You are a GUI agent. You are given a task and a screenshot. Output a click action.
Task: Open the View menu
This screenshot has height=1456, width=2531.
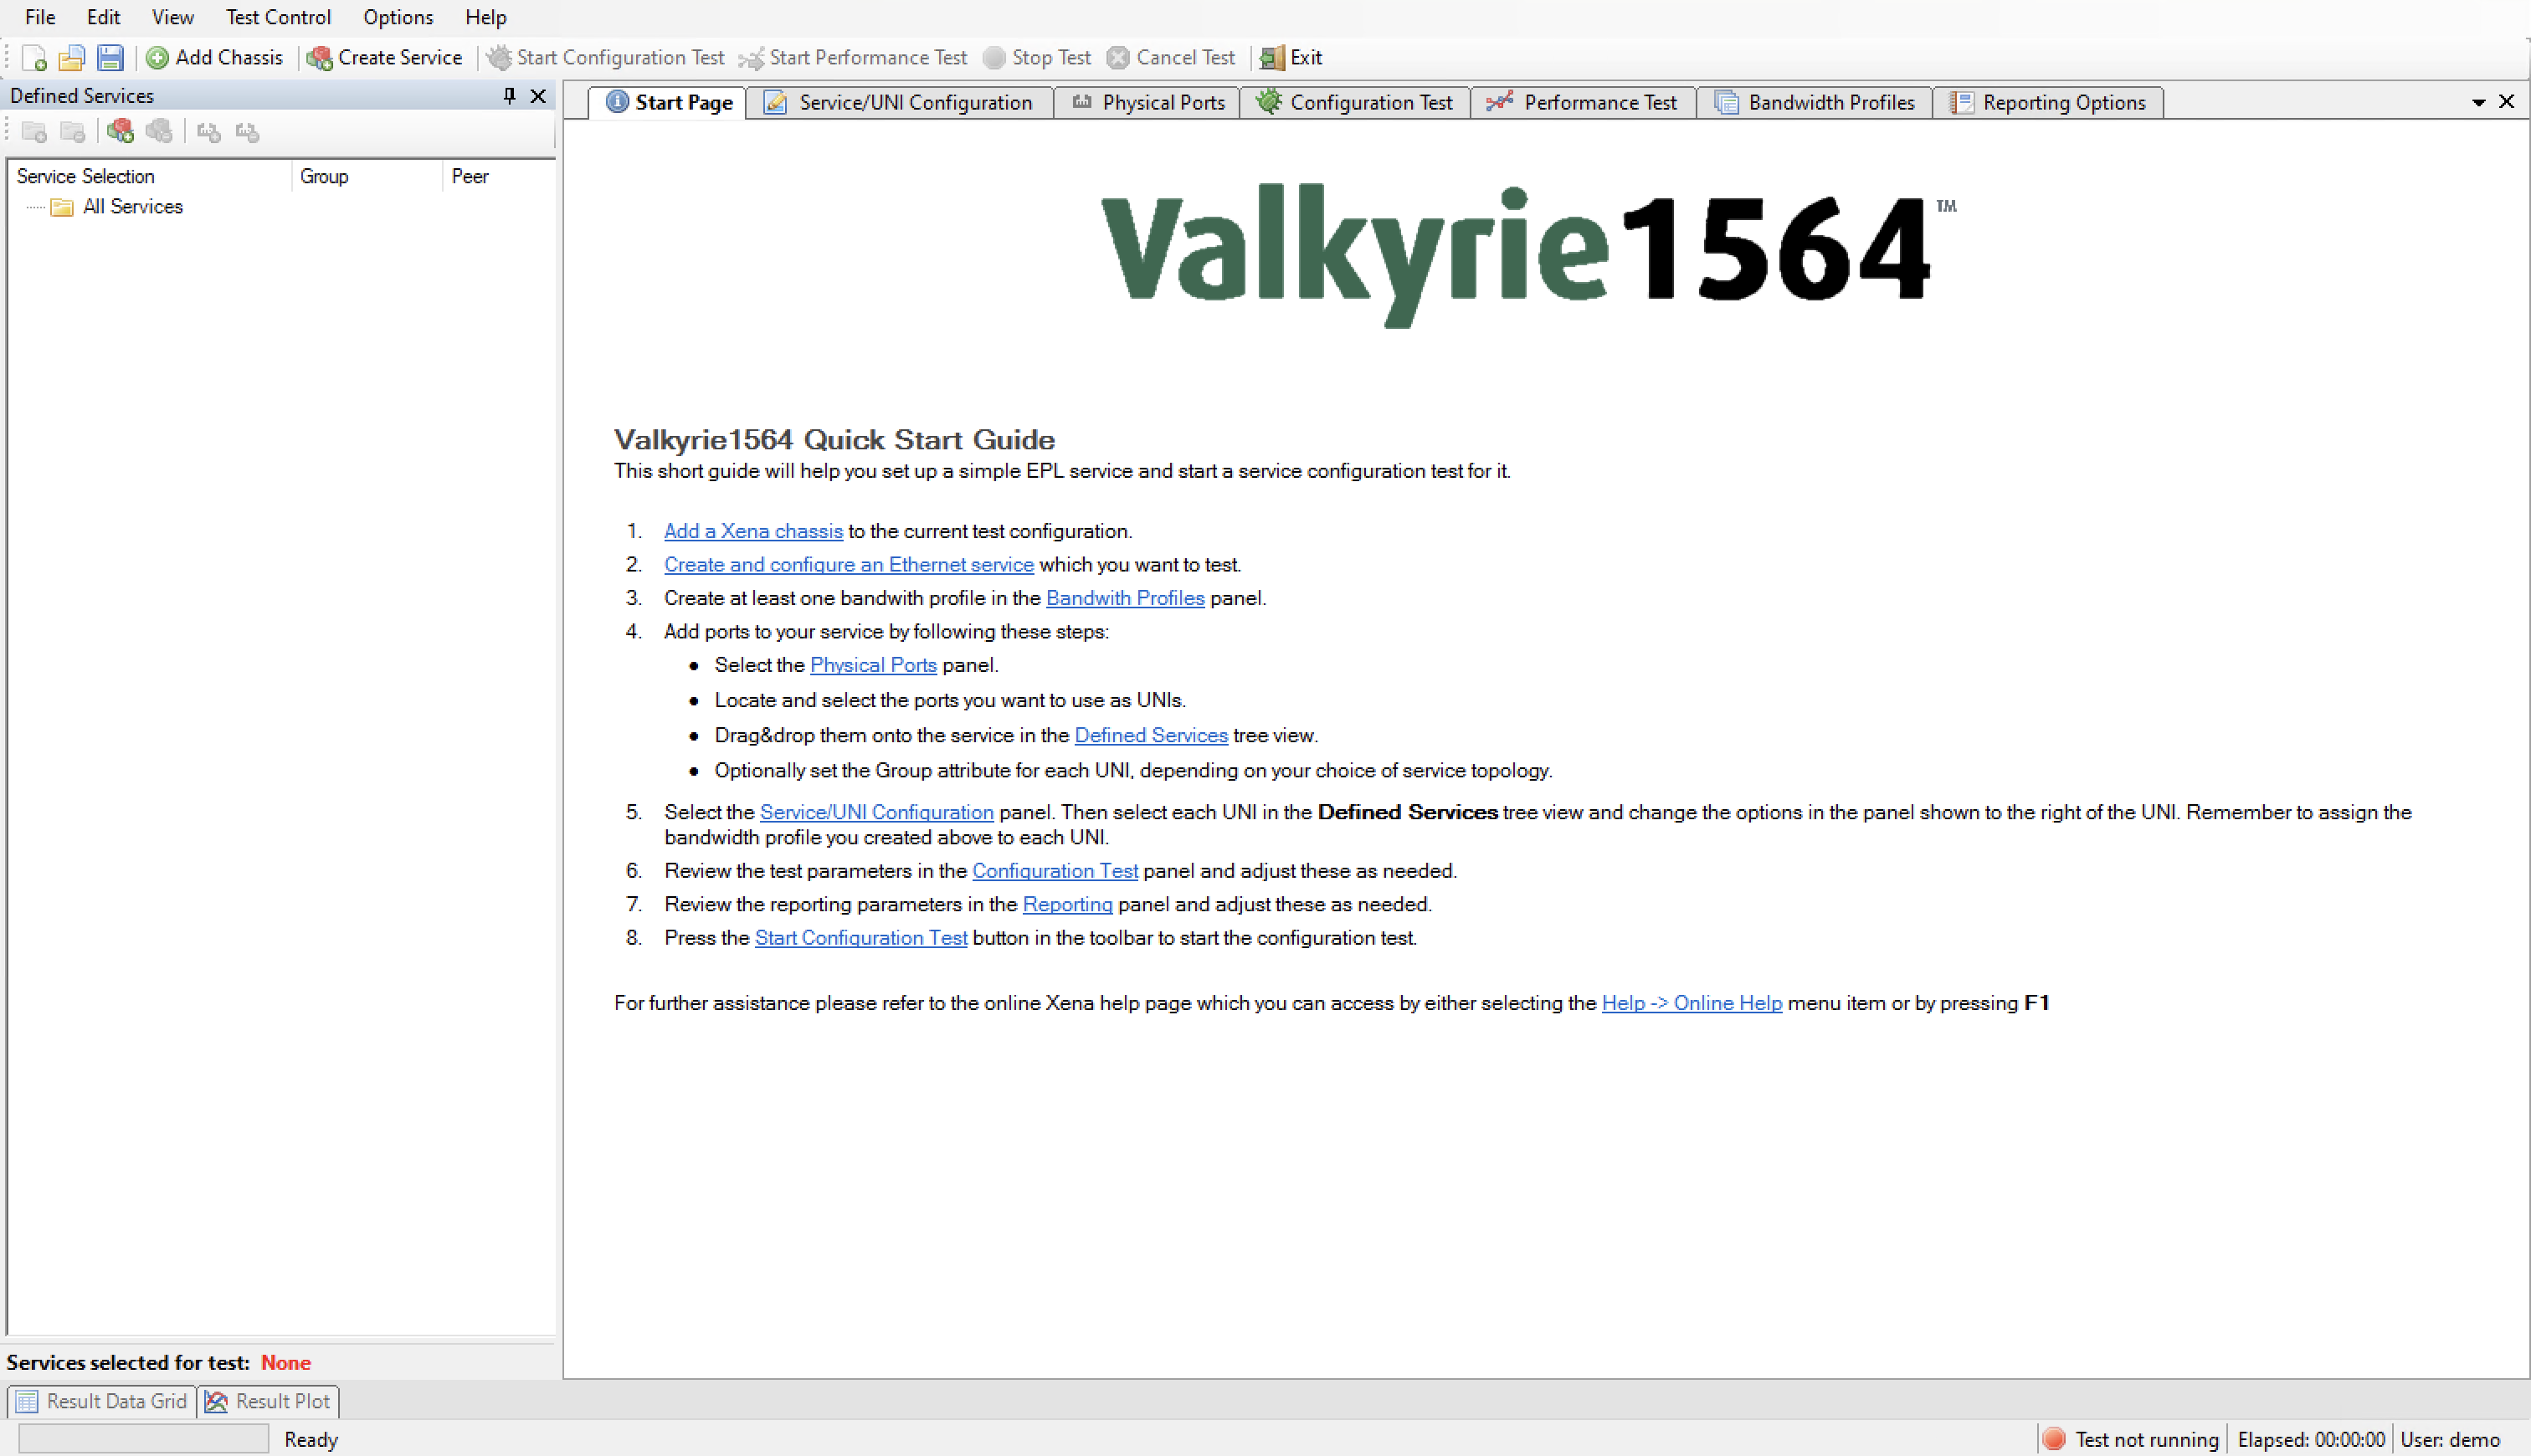(172, 17)
